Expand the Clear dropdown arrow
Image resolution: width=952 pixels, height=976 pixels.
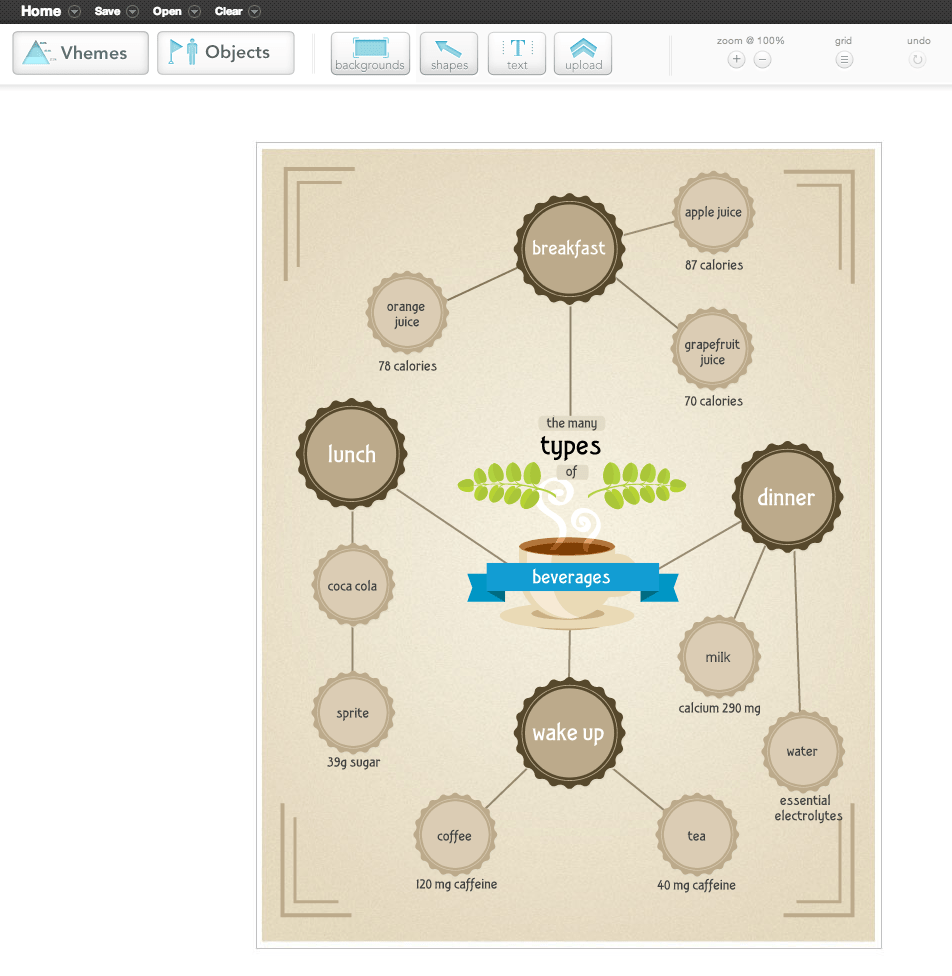pyautogui.click(x=255, y=11)
